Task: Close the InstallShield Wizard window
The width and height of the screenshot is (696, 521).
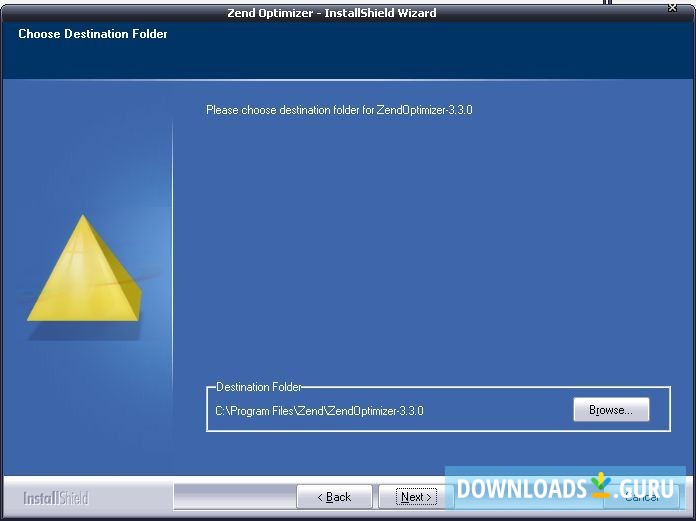Action: coord(672,8)
